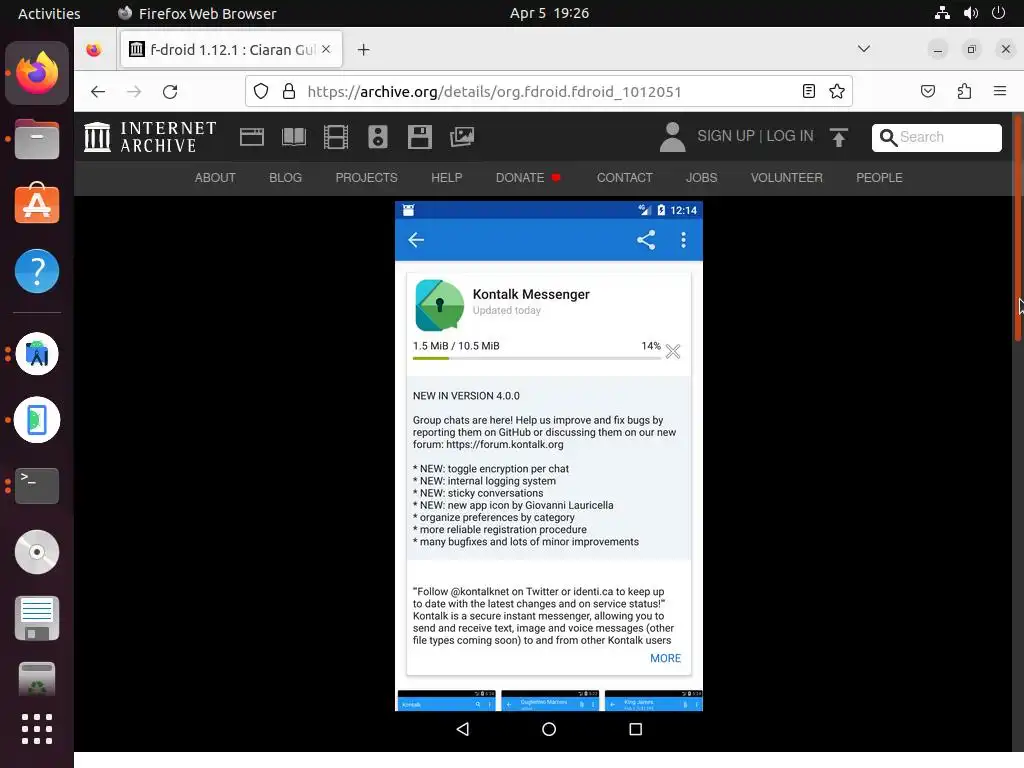Open the Web archive icon
The width and height of the screenshot is (1024, 768).
(x=251, y=137)
